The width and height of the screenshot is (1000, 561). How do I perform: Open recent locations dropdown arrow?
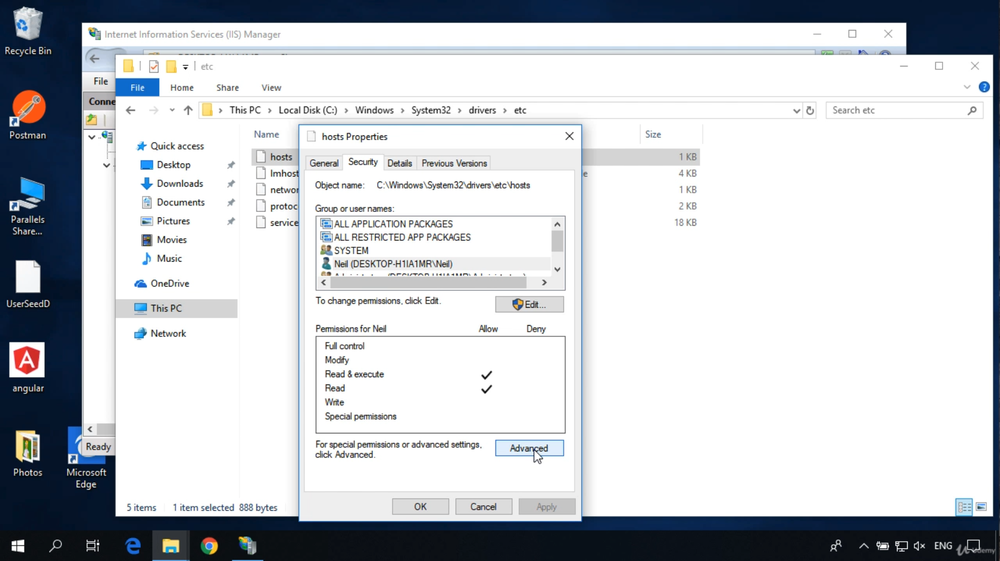pos(172,110)
